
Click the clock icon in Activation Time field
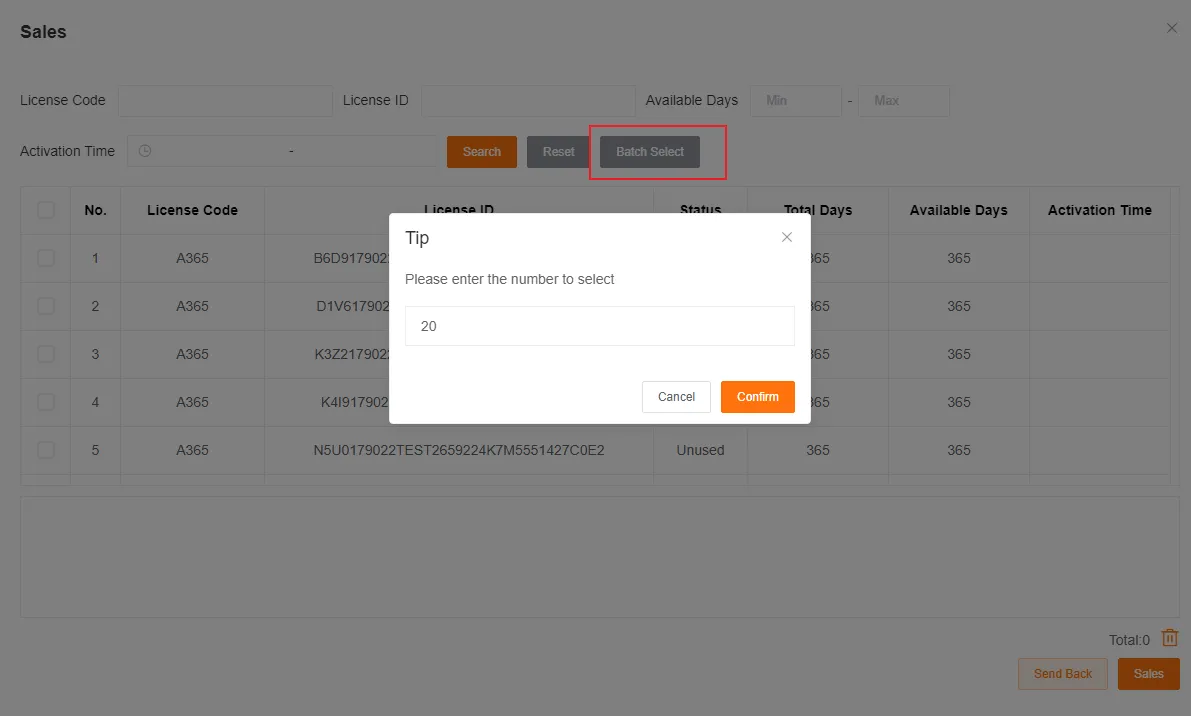coord(143,150)
